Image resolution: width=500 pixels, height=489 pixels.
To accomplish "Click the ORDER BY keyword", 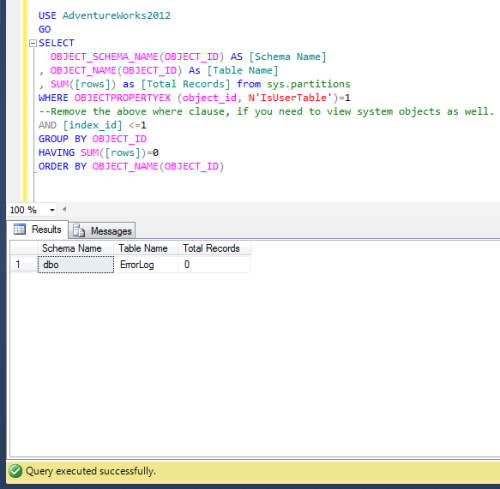I will pos(62,166).
